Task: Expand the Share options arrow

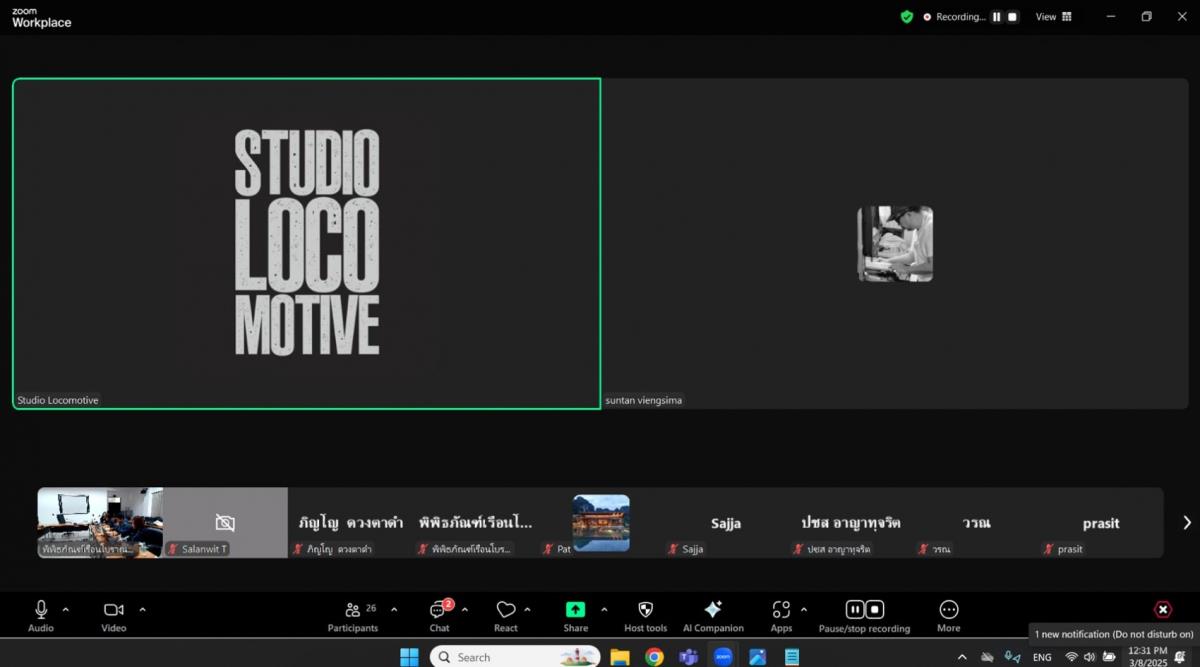Action: [604, 609]
